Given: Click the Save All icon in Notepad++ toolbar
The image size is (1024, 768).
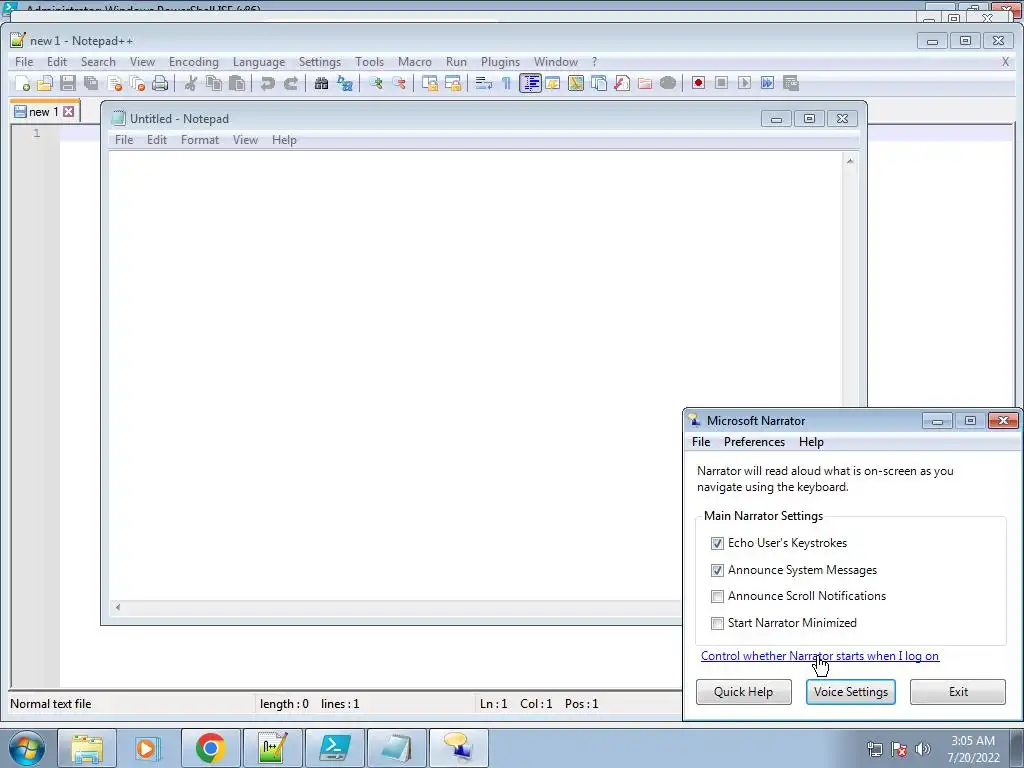Looking at the screenshot, I should 91,83.
